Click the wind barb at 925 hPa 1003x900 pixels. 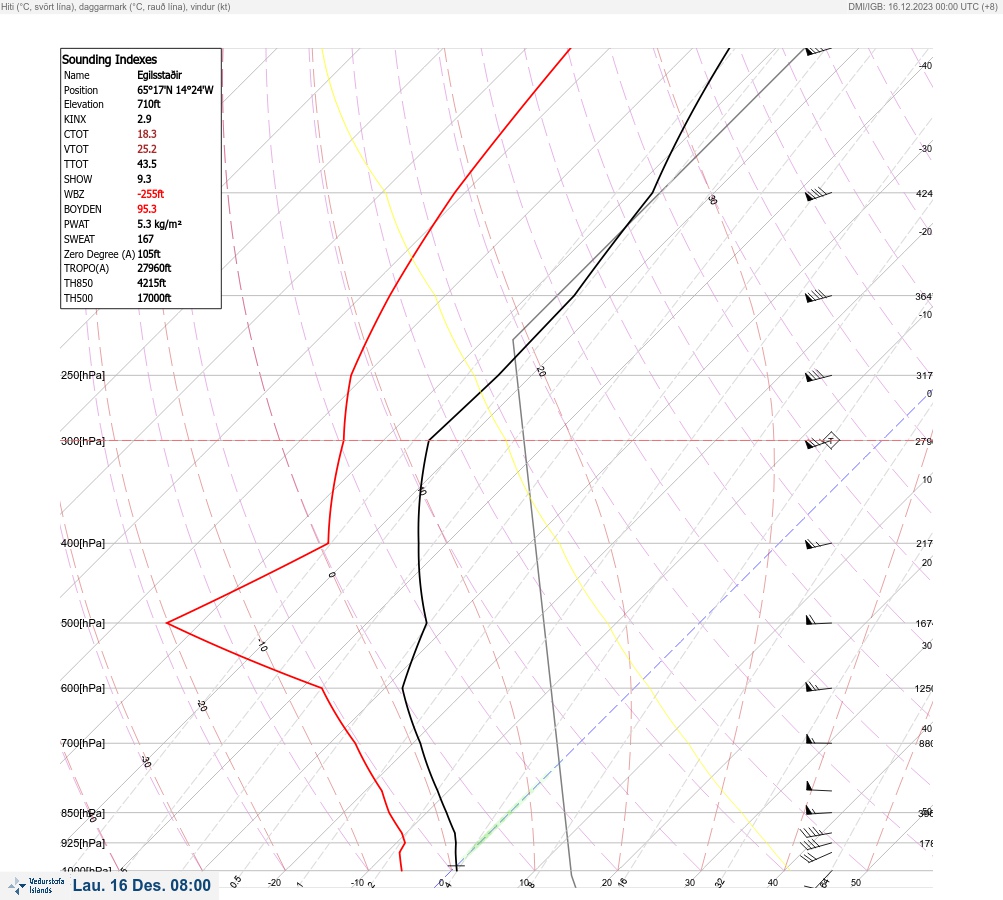click(x=816, y=844)
